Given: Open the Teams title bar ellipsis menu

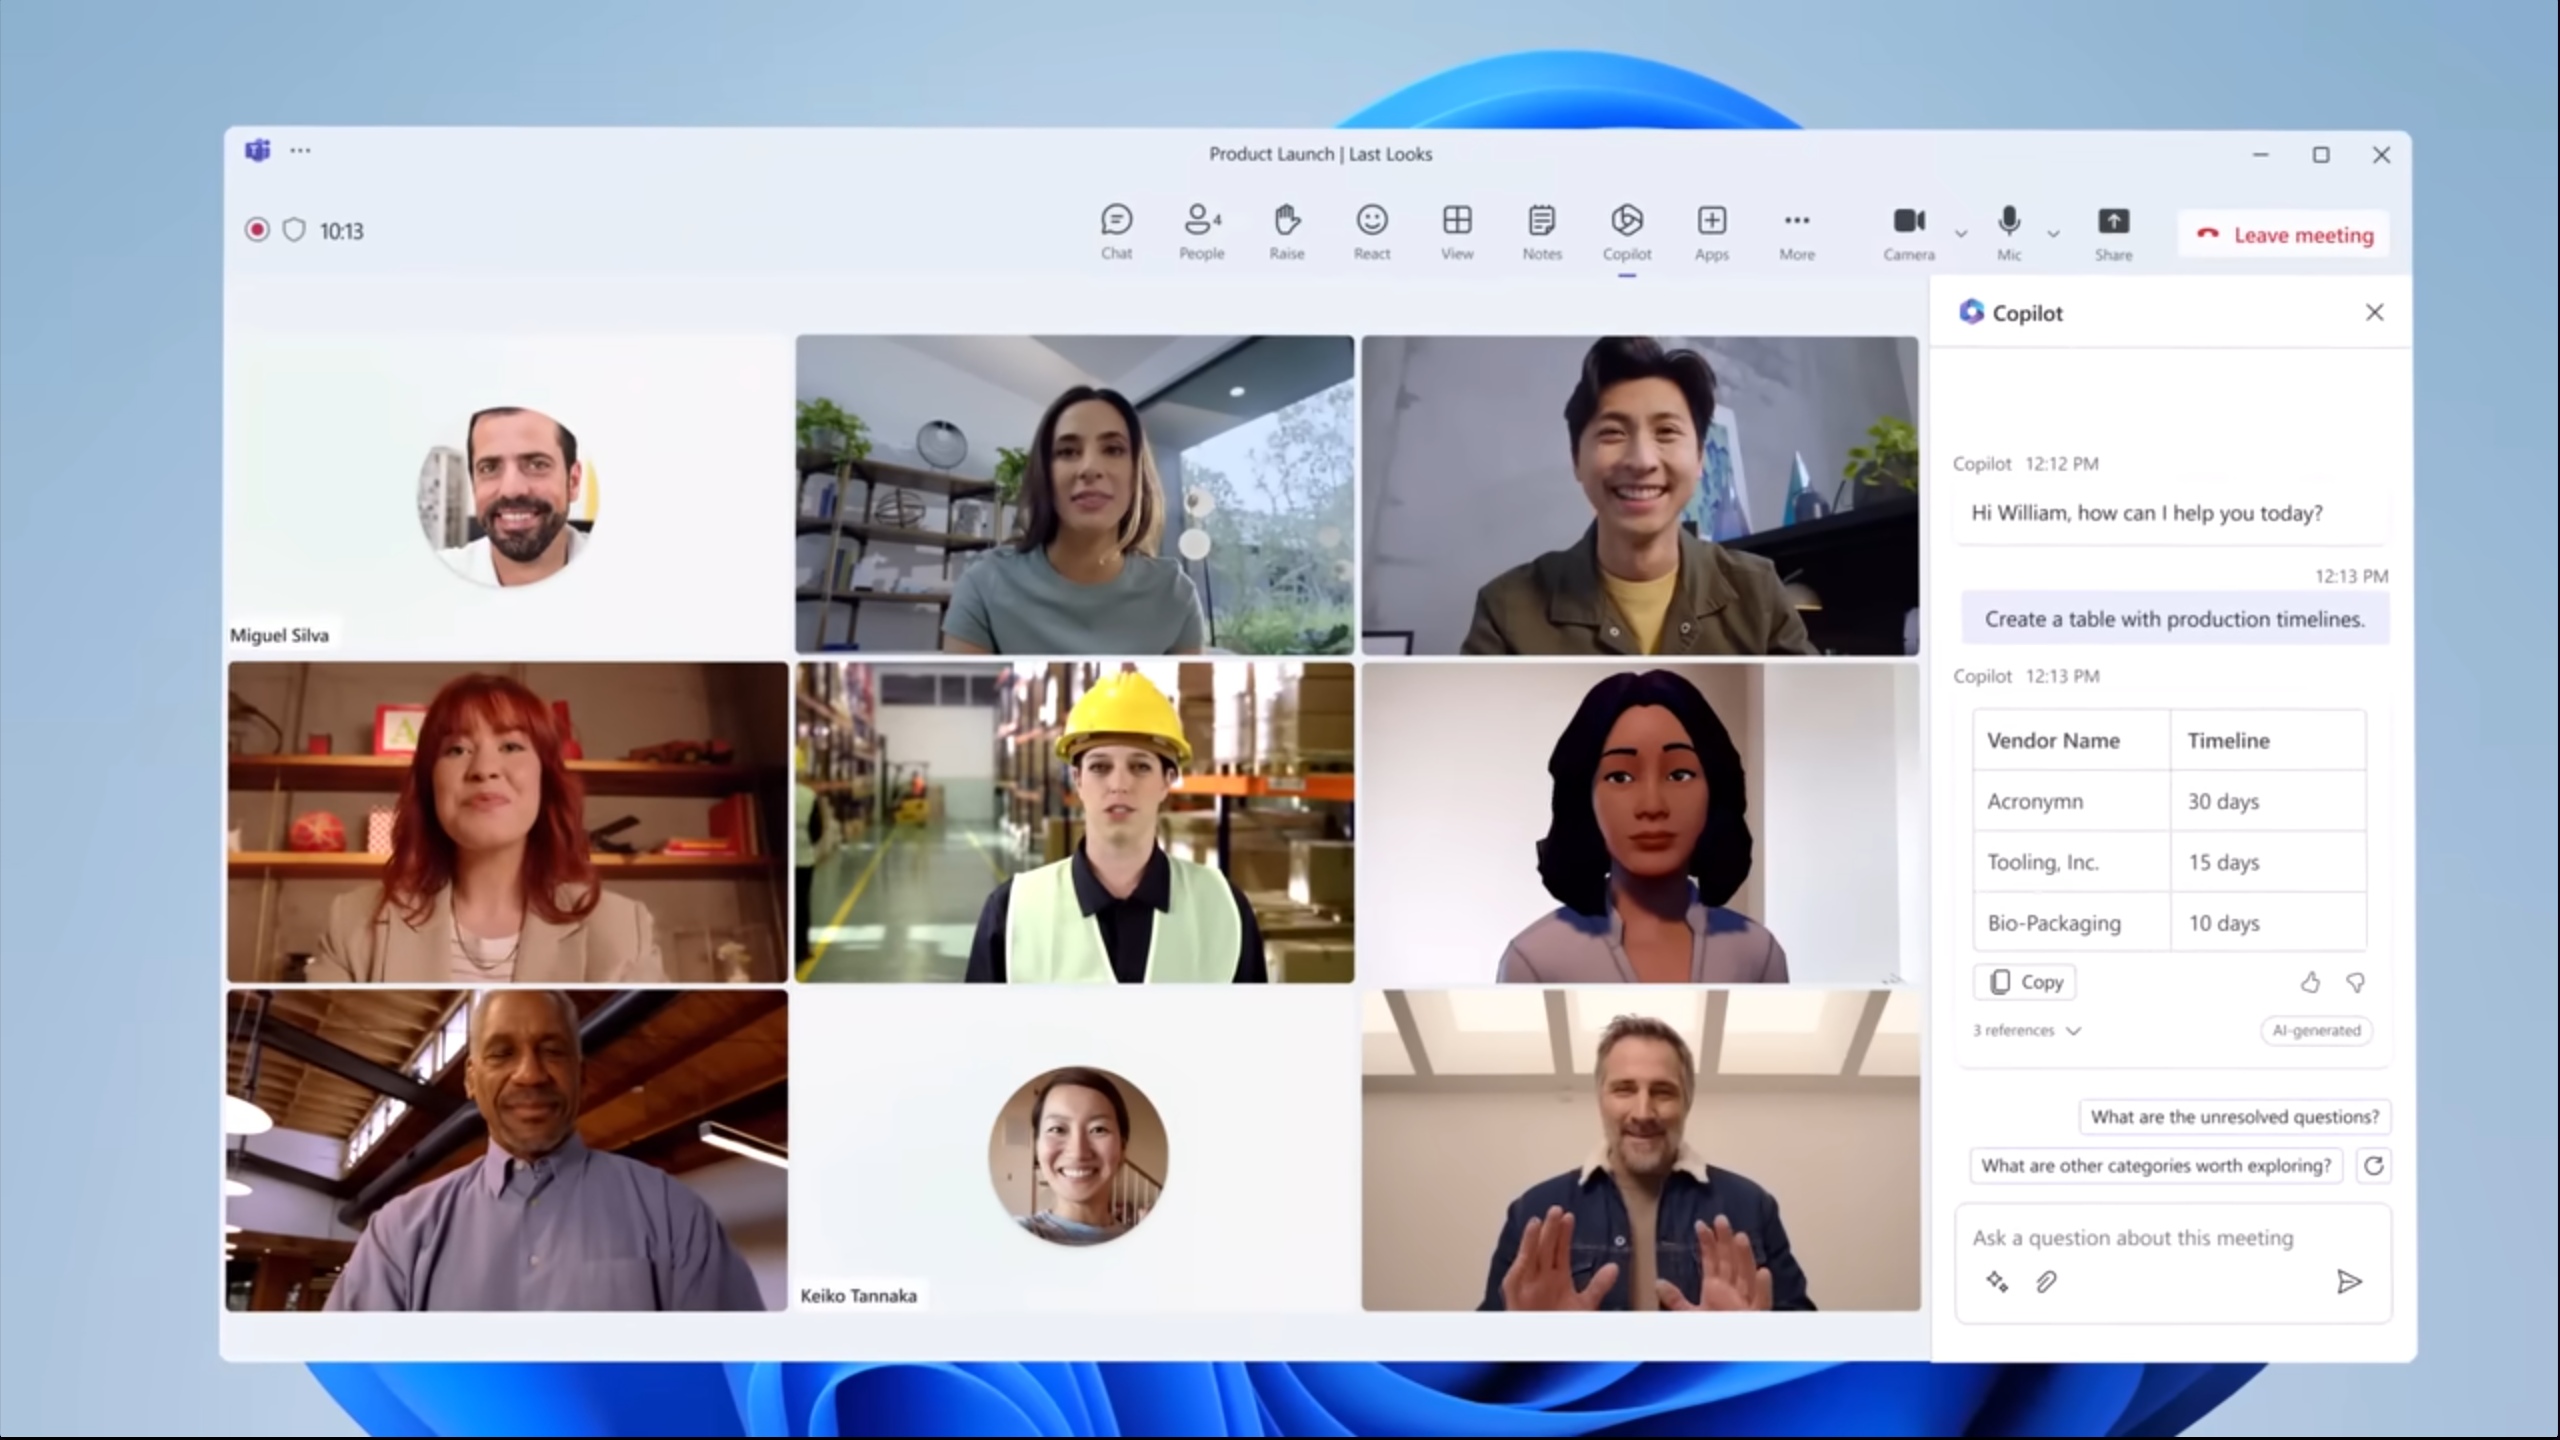Looking at the screenshot, I should pos(300,151).
